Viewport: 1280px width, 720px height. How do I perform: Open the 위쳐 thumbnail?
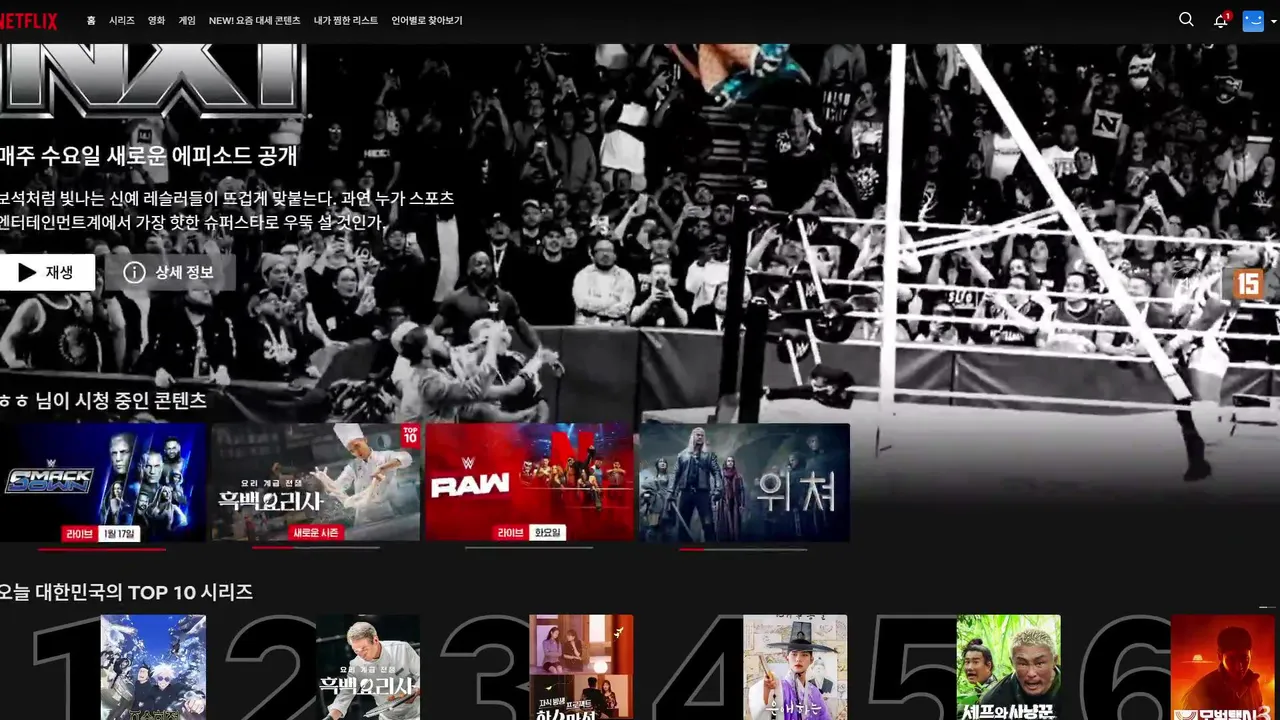click(744, 482)
